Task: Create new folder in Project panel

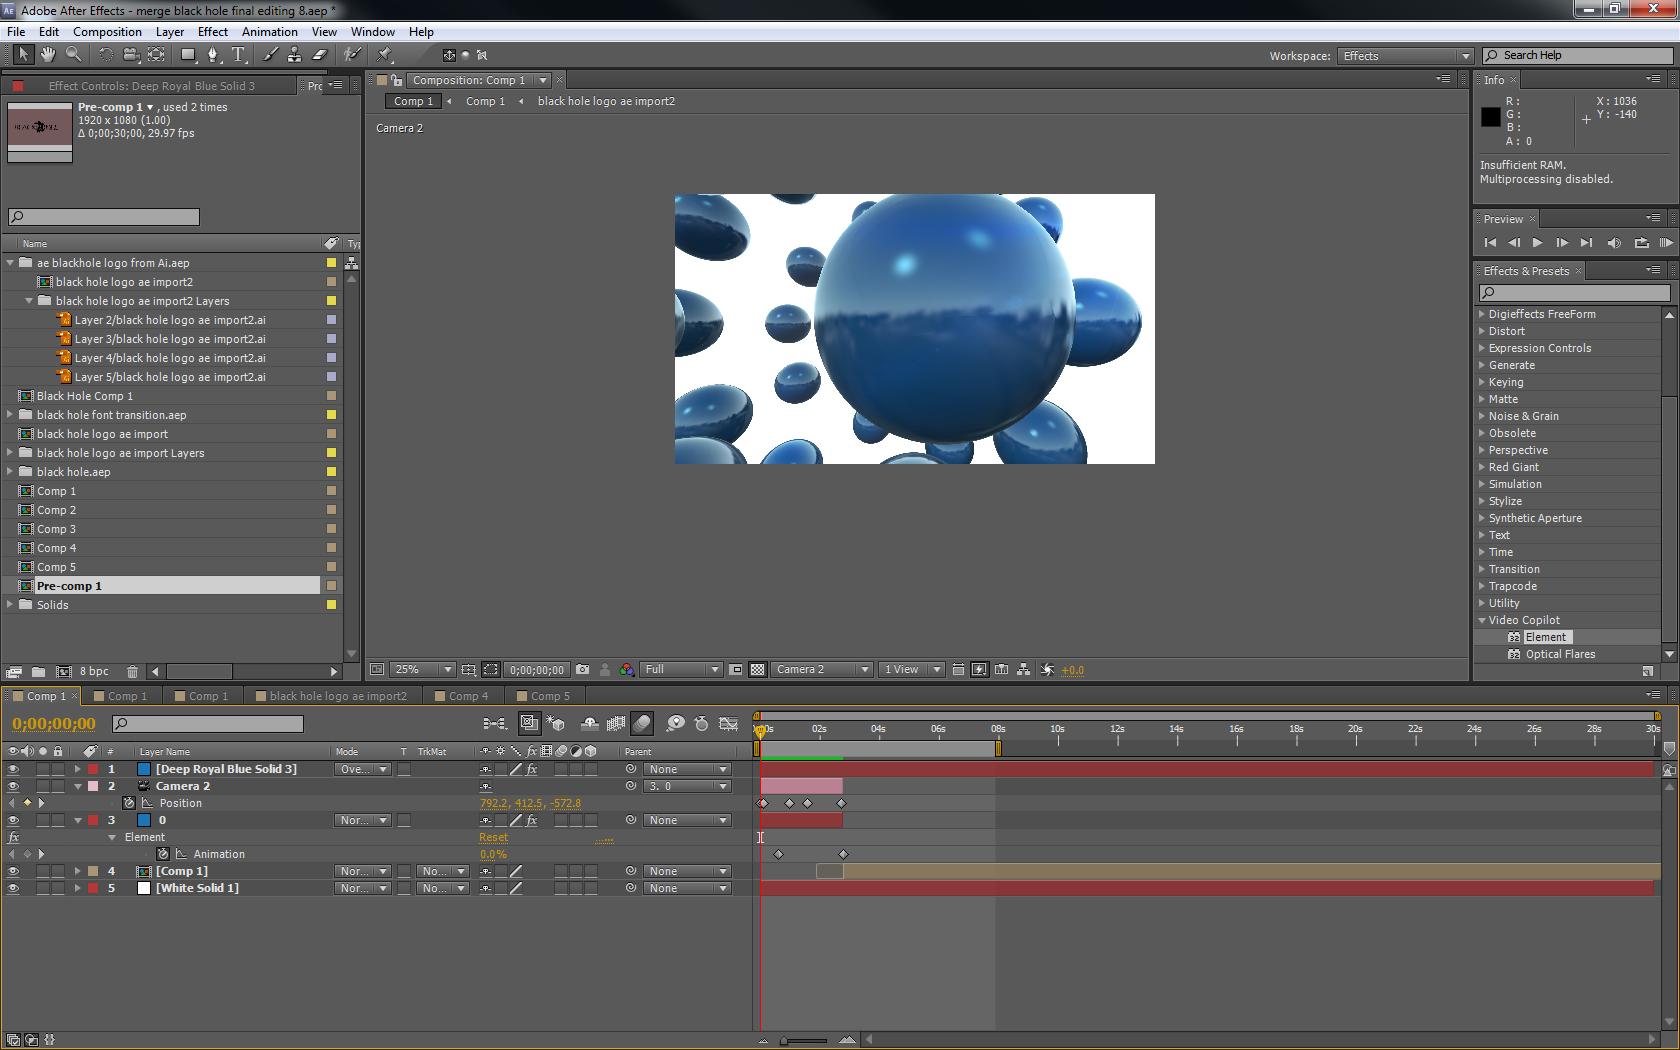Action: tap(38, 672)
